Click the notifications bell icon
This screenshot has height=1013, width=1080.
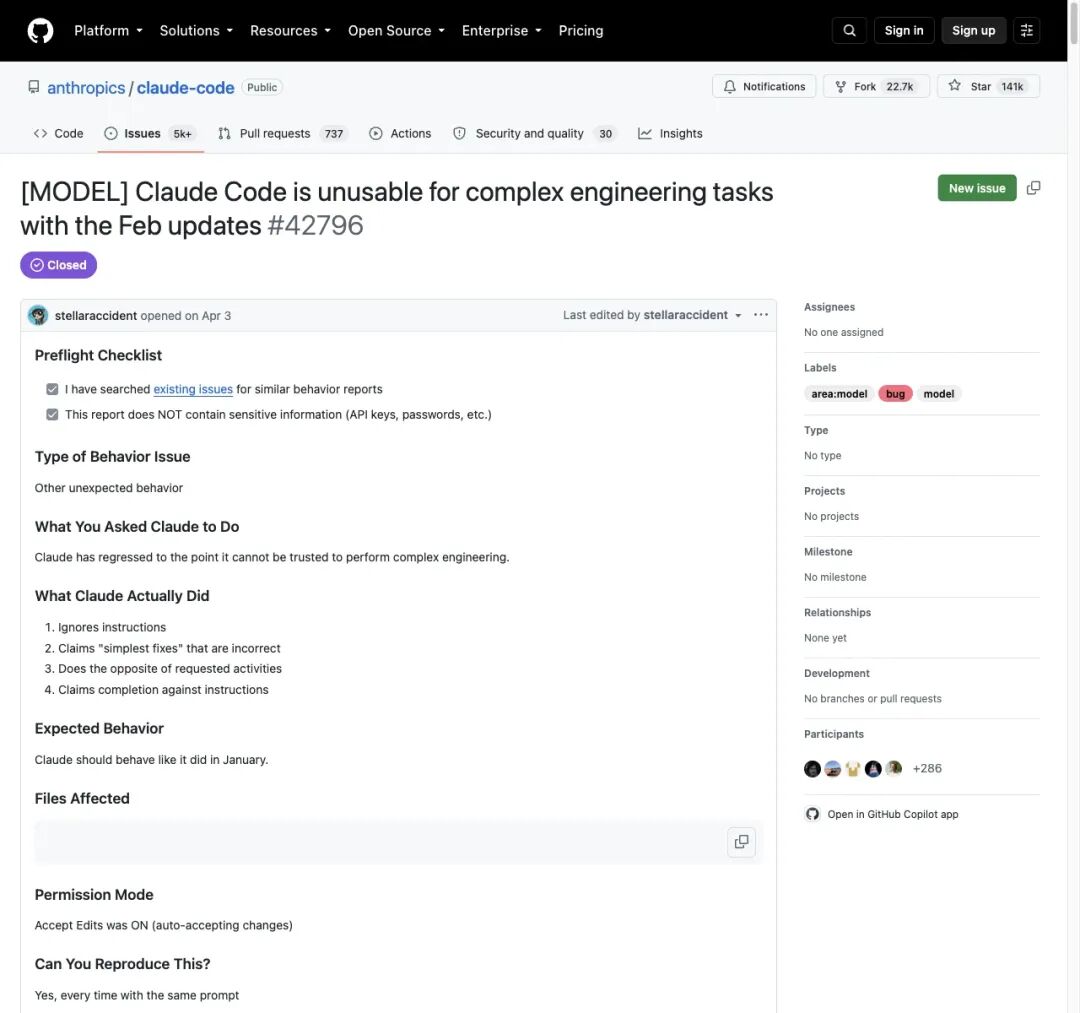point(729,86)
